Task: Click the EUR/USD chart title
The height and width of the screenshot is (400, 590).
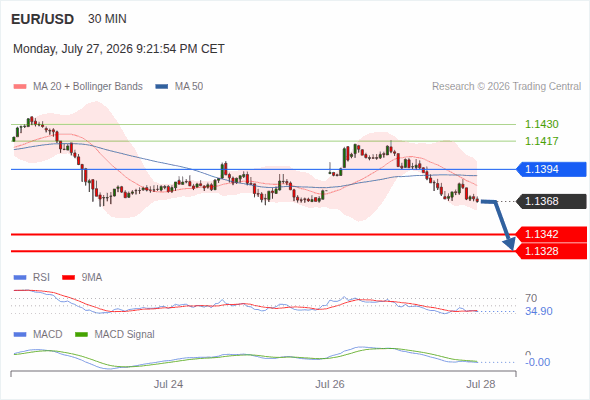Action: tap(43, 19)
